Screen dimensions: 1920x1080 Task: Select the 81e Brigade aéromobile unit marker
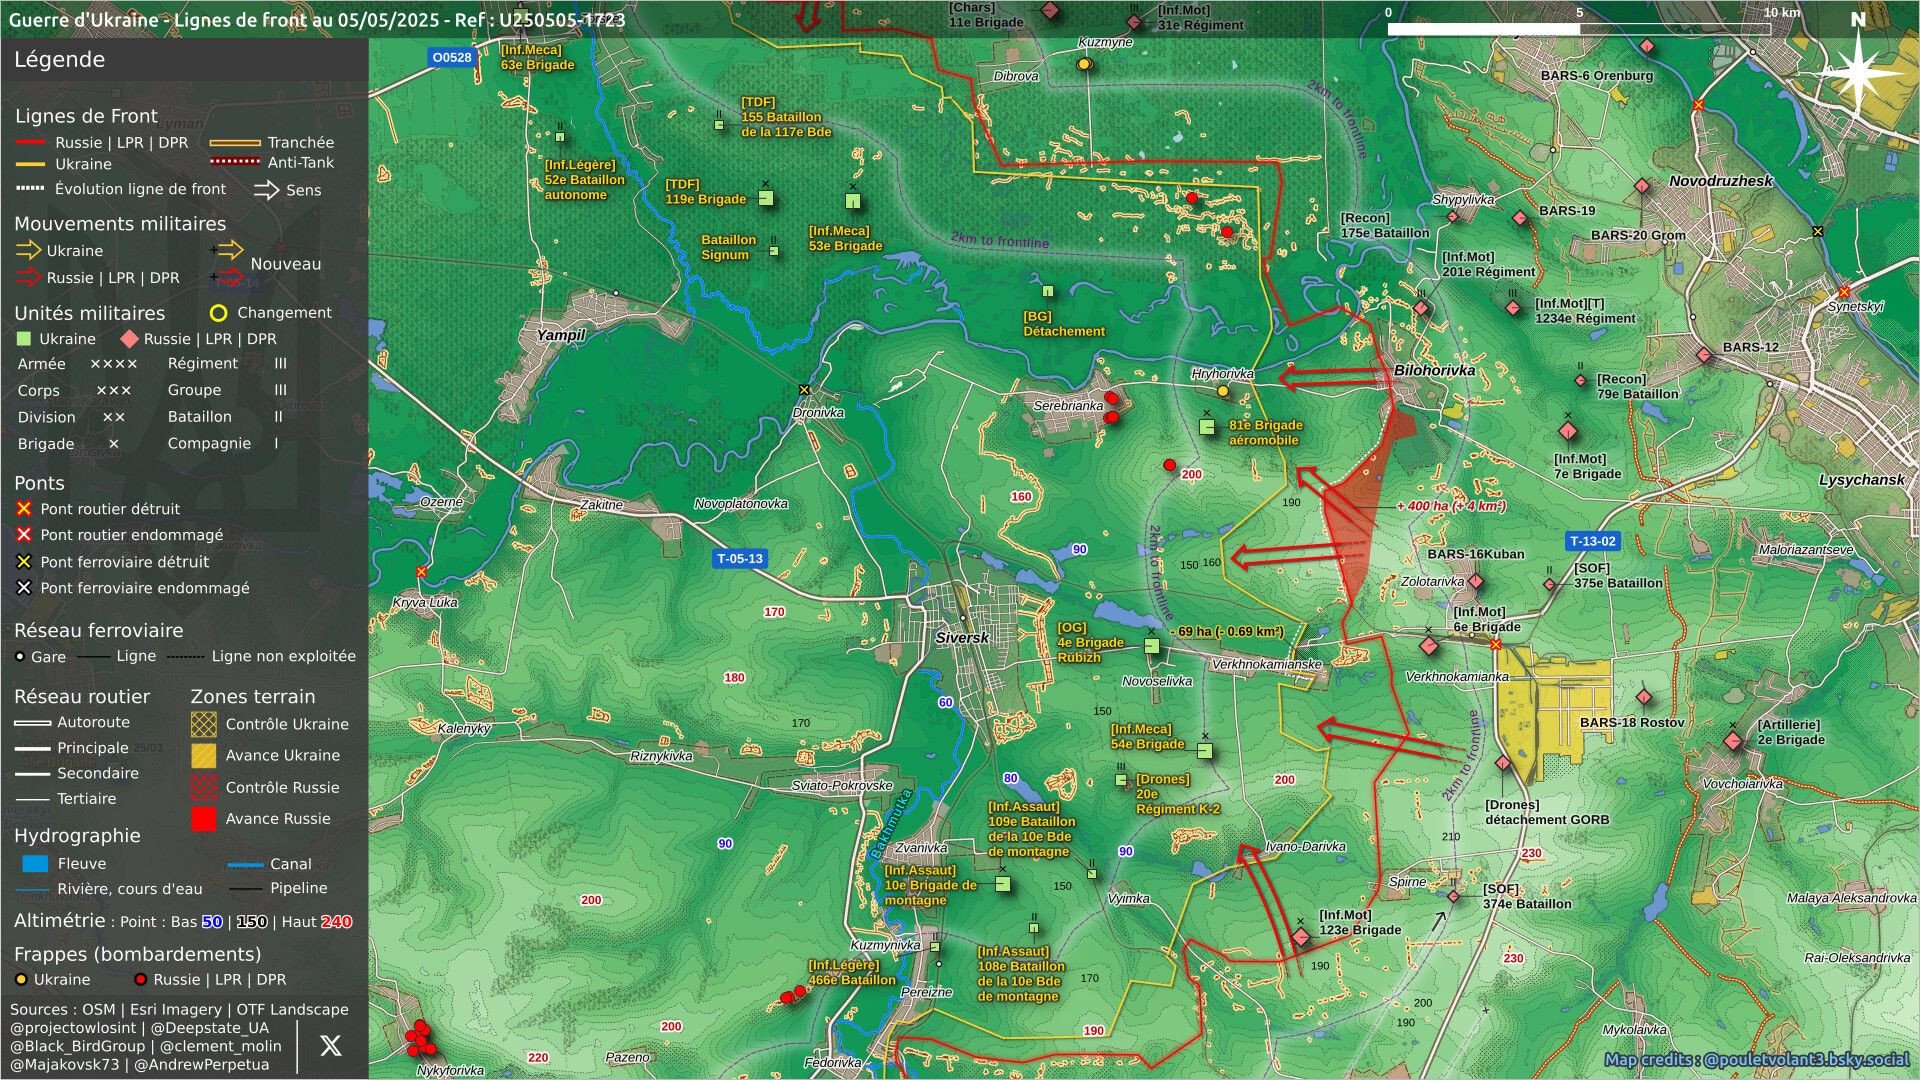(1208, 427)
